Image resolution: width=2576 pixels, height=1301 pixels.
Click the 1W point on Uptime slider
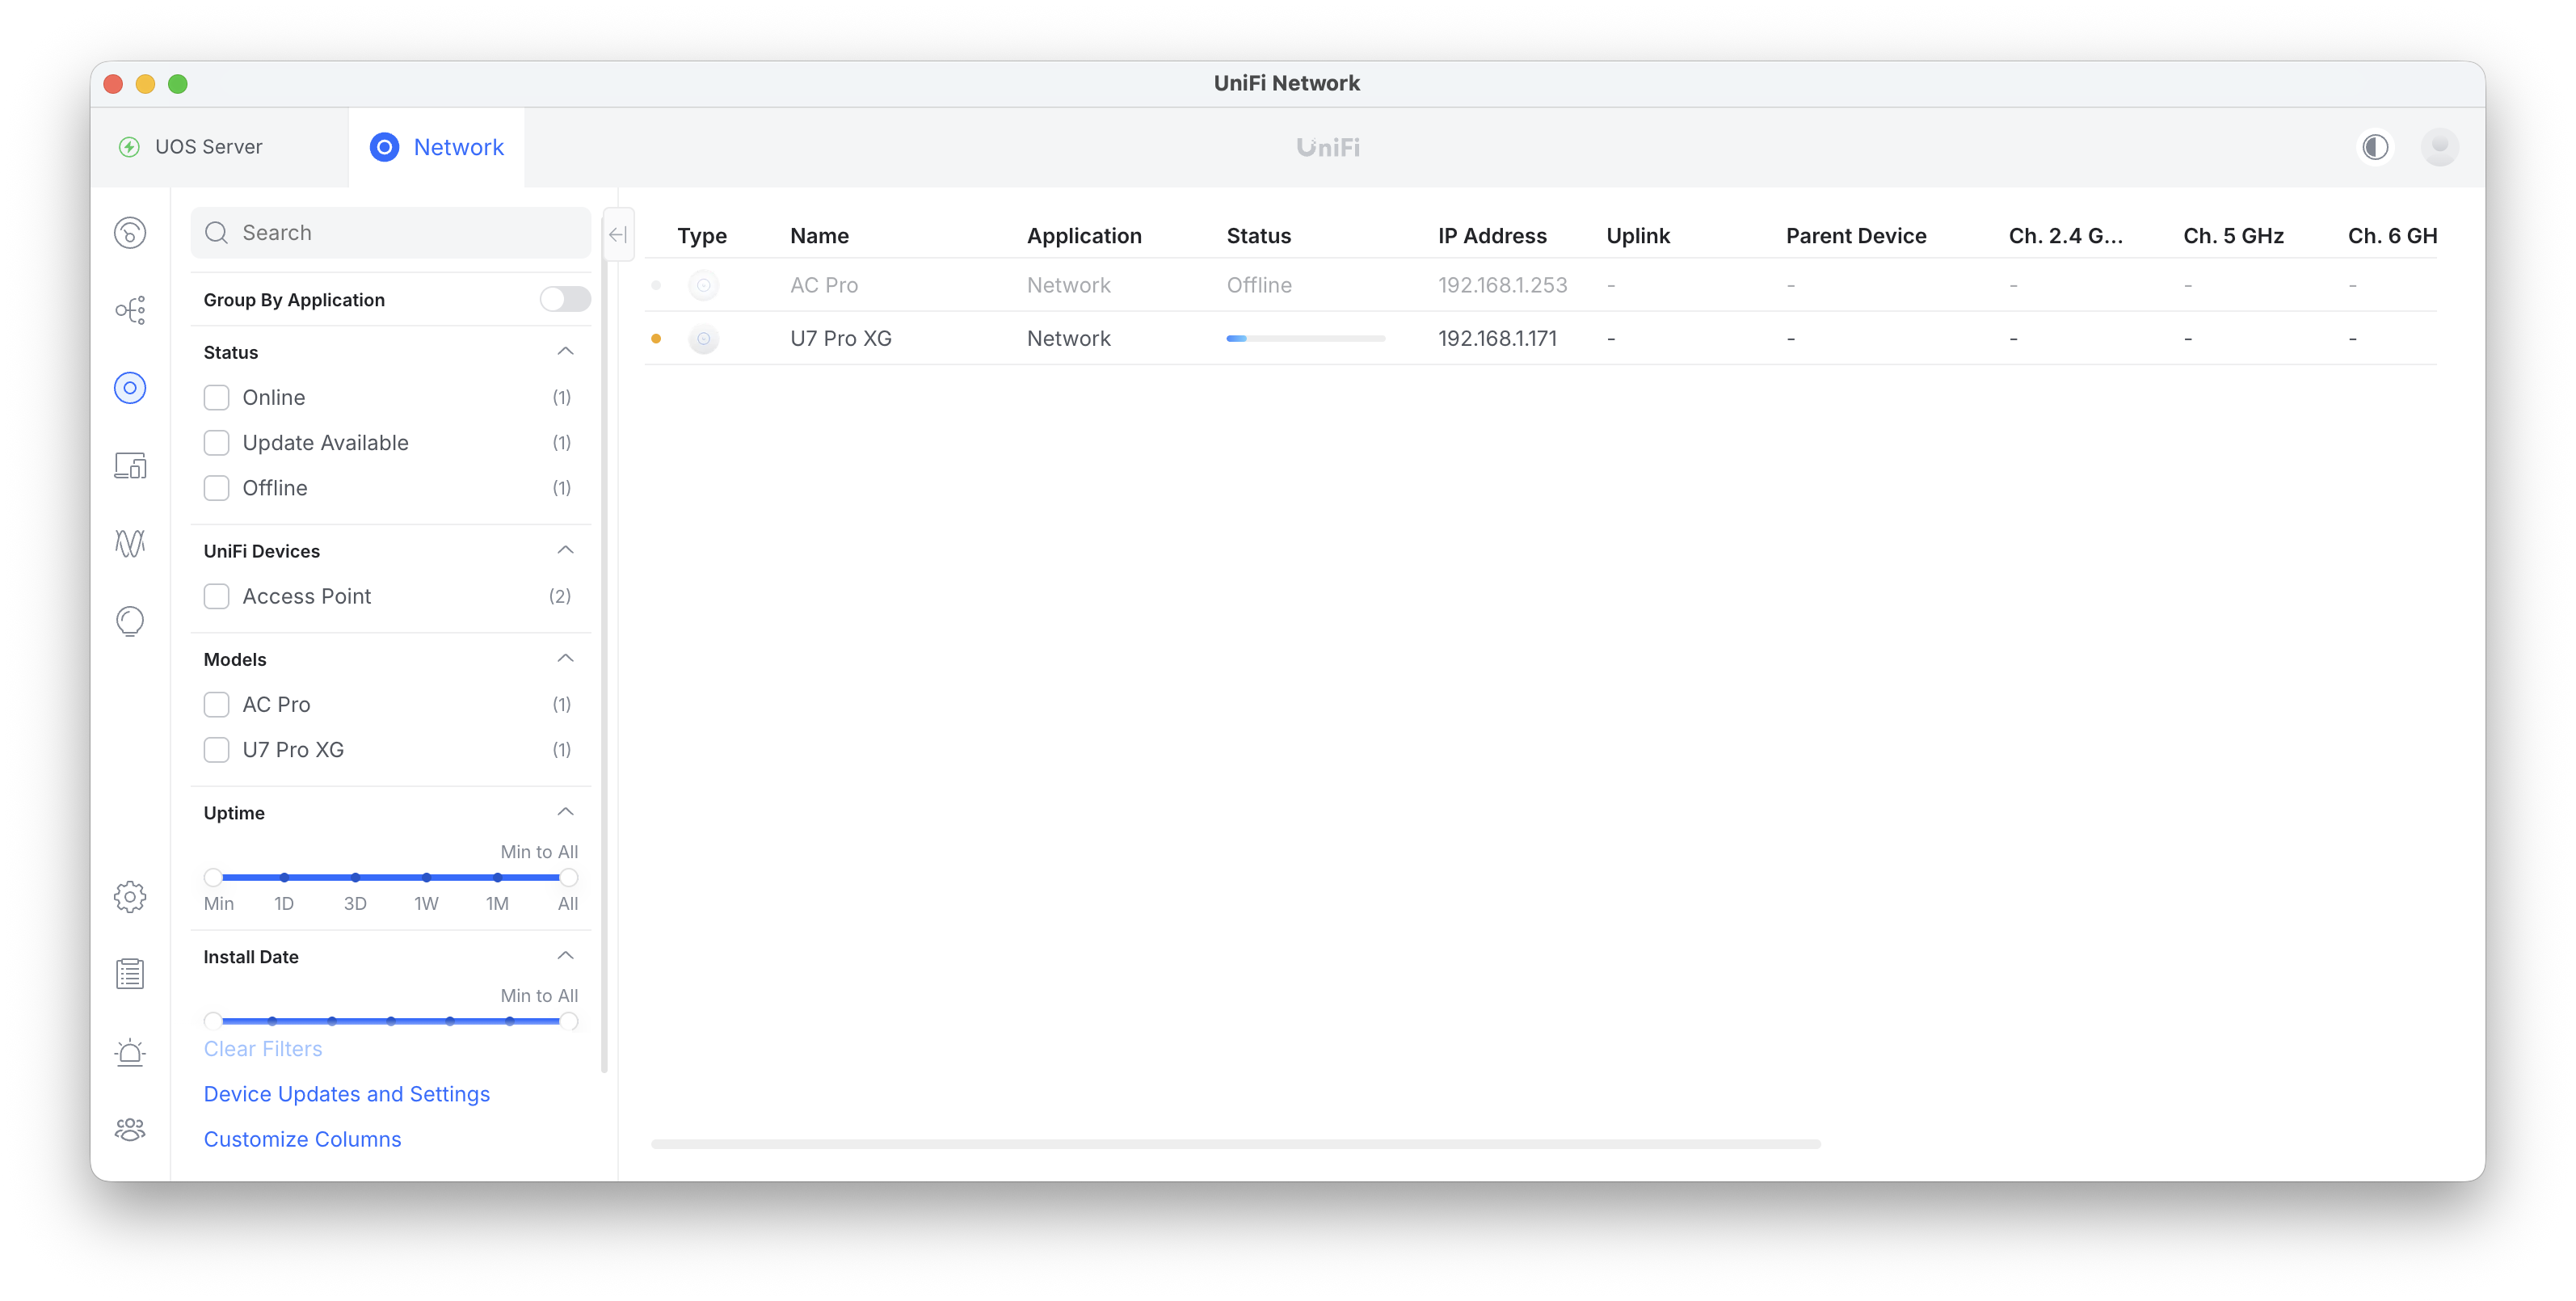[x=426, y=877]
